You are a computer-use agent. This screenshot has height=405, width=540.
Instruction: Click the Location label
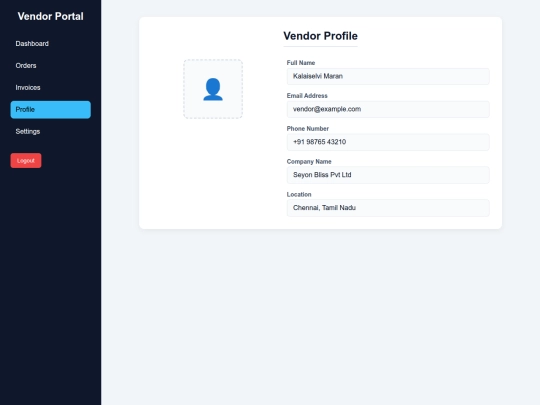pyautogui.click(x=299, y=195)
